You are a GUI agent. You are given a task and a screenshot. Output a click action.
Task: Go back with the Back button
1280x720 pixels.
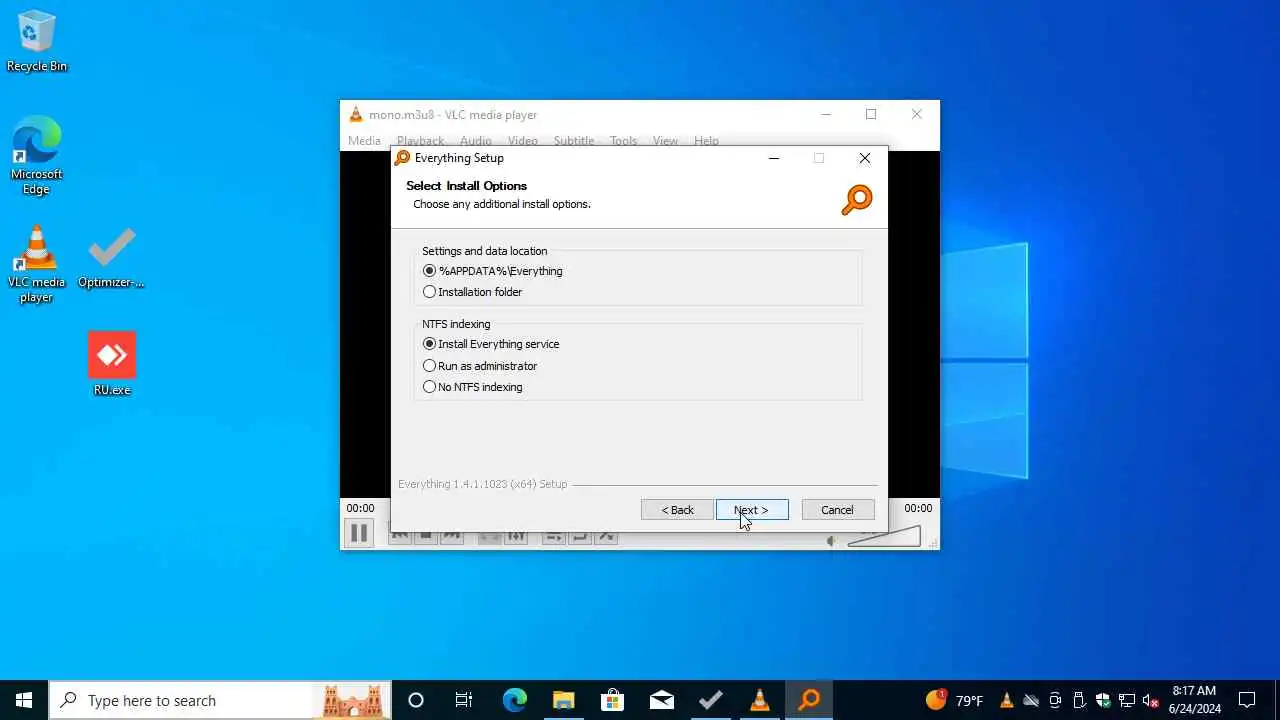point(677,510)
